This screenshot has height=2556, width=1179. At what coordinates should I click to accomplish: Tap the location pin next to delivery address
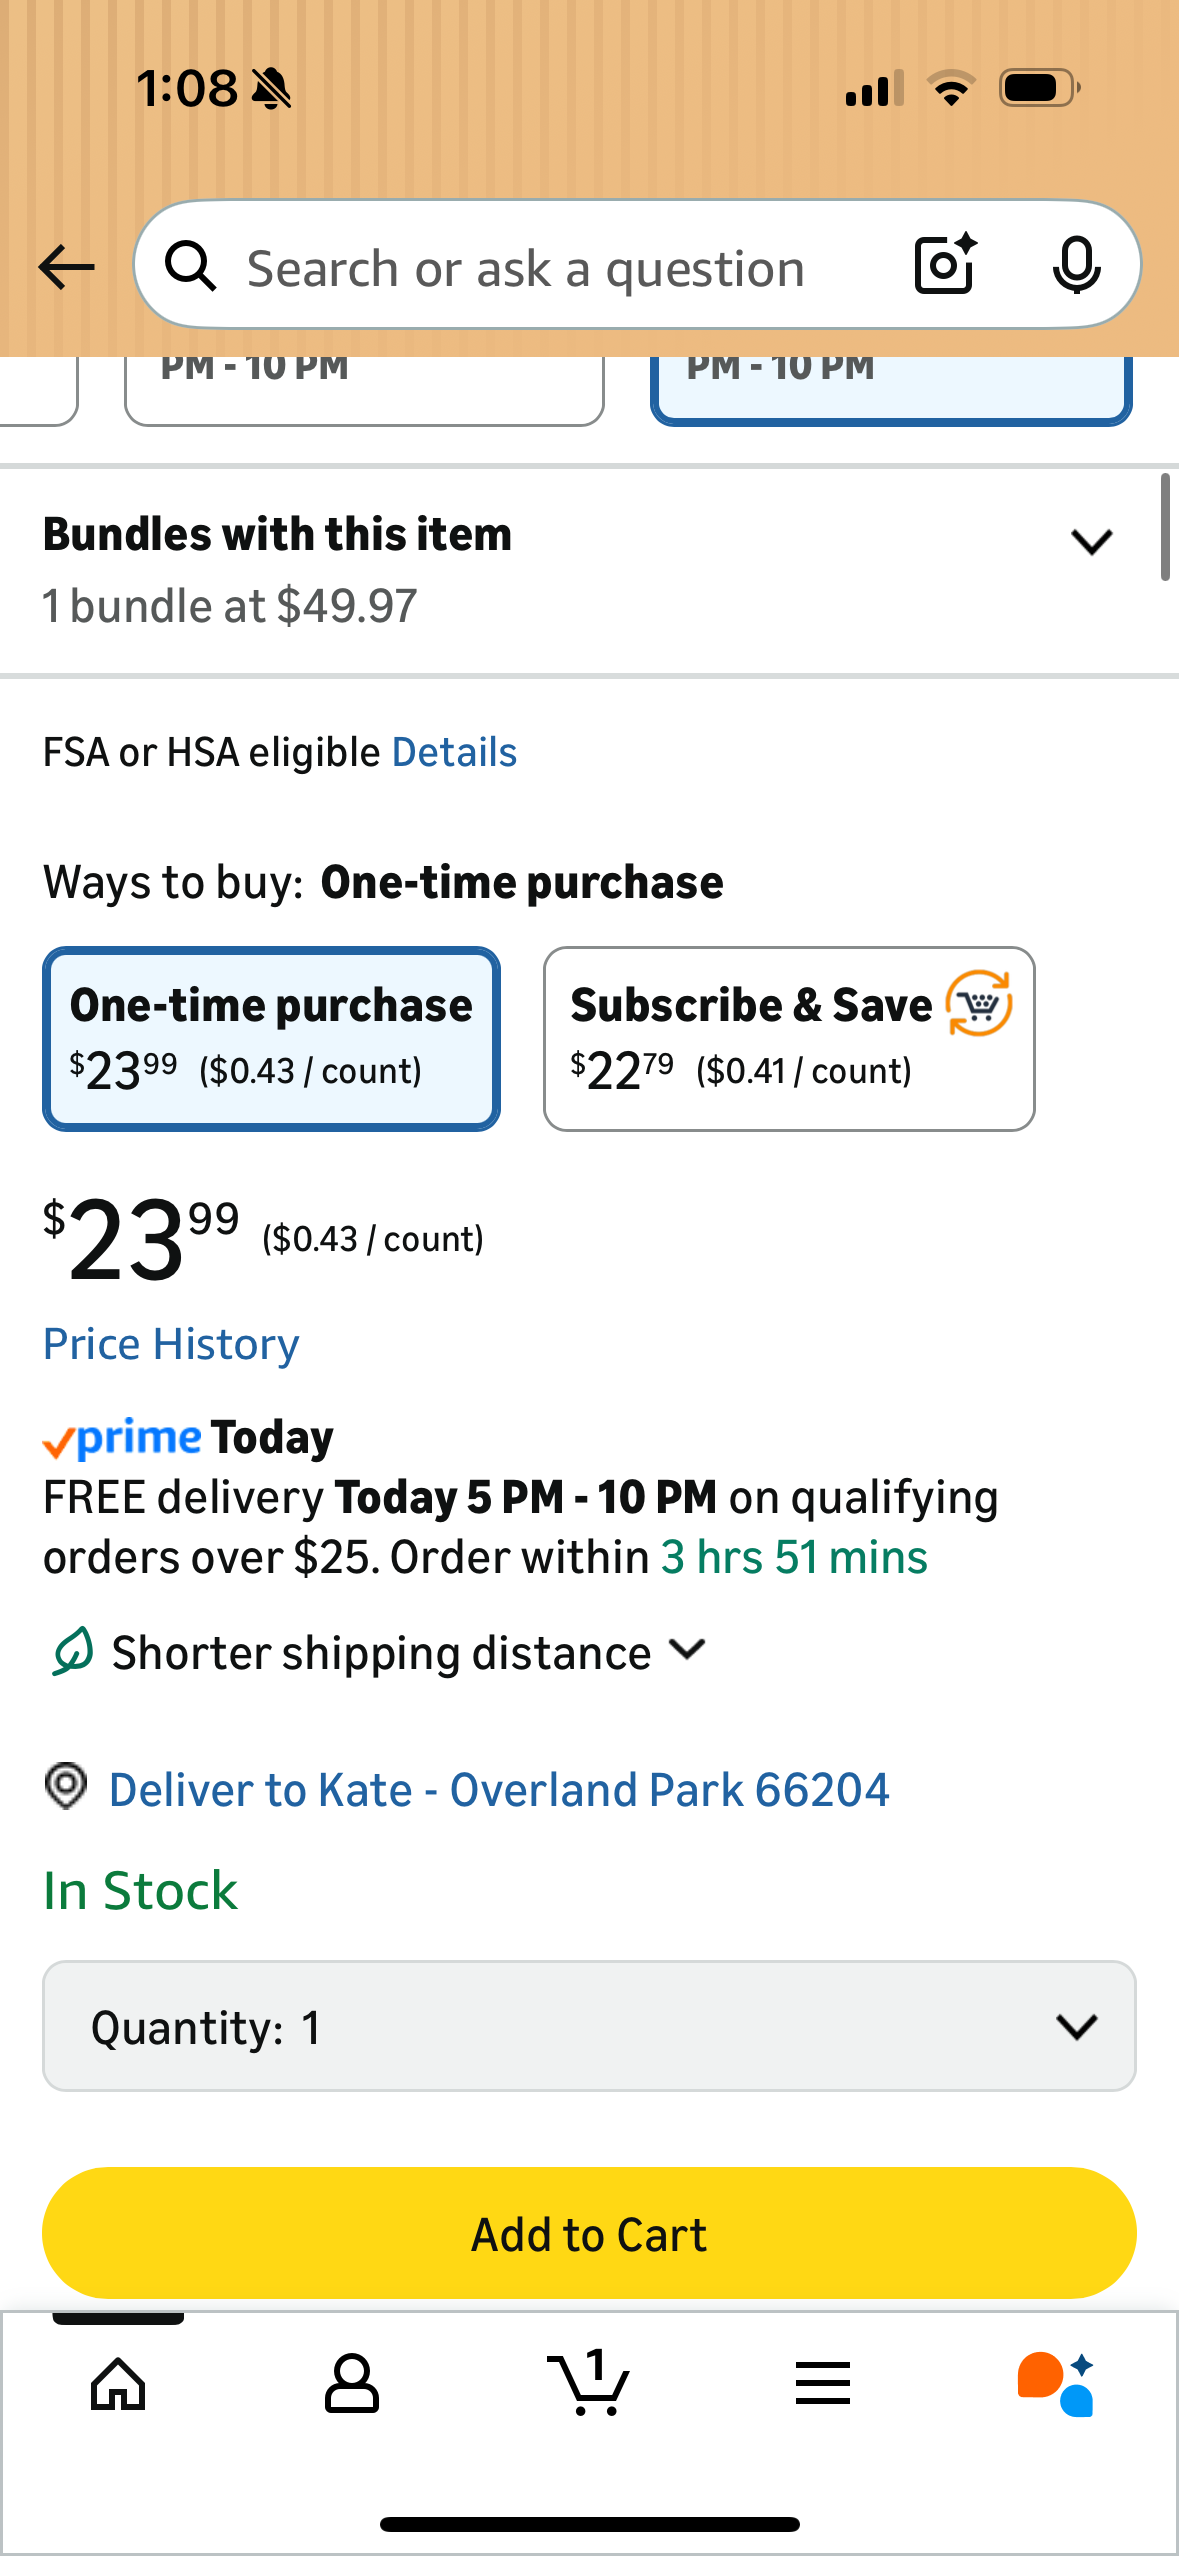click(66, 1789)
